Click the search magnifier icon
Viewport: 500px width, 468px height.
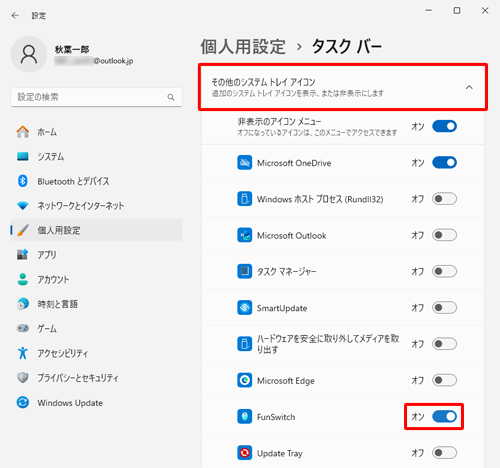171,97
